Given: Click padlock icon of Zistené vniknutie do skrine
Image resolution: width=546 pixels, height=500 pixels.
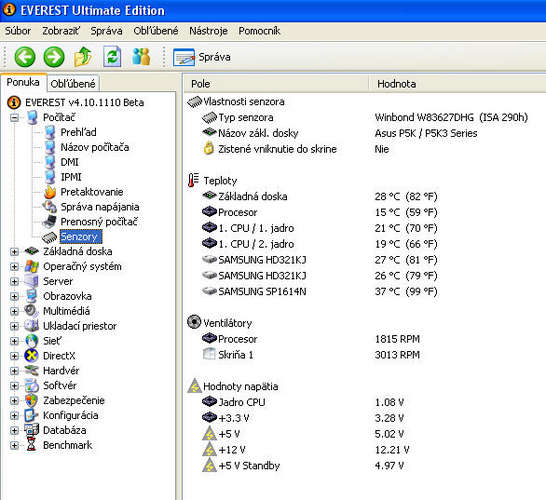Looking at the screenshot, I should [x=209, y=148].
